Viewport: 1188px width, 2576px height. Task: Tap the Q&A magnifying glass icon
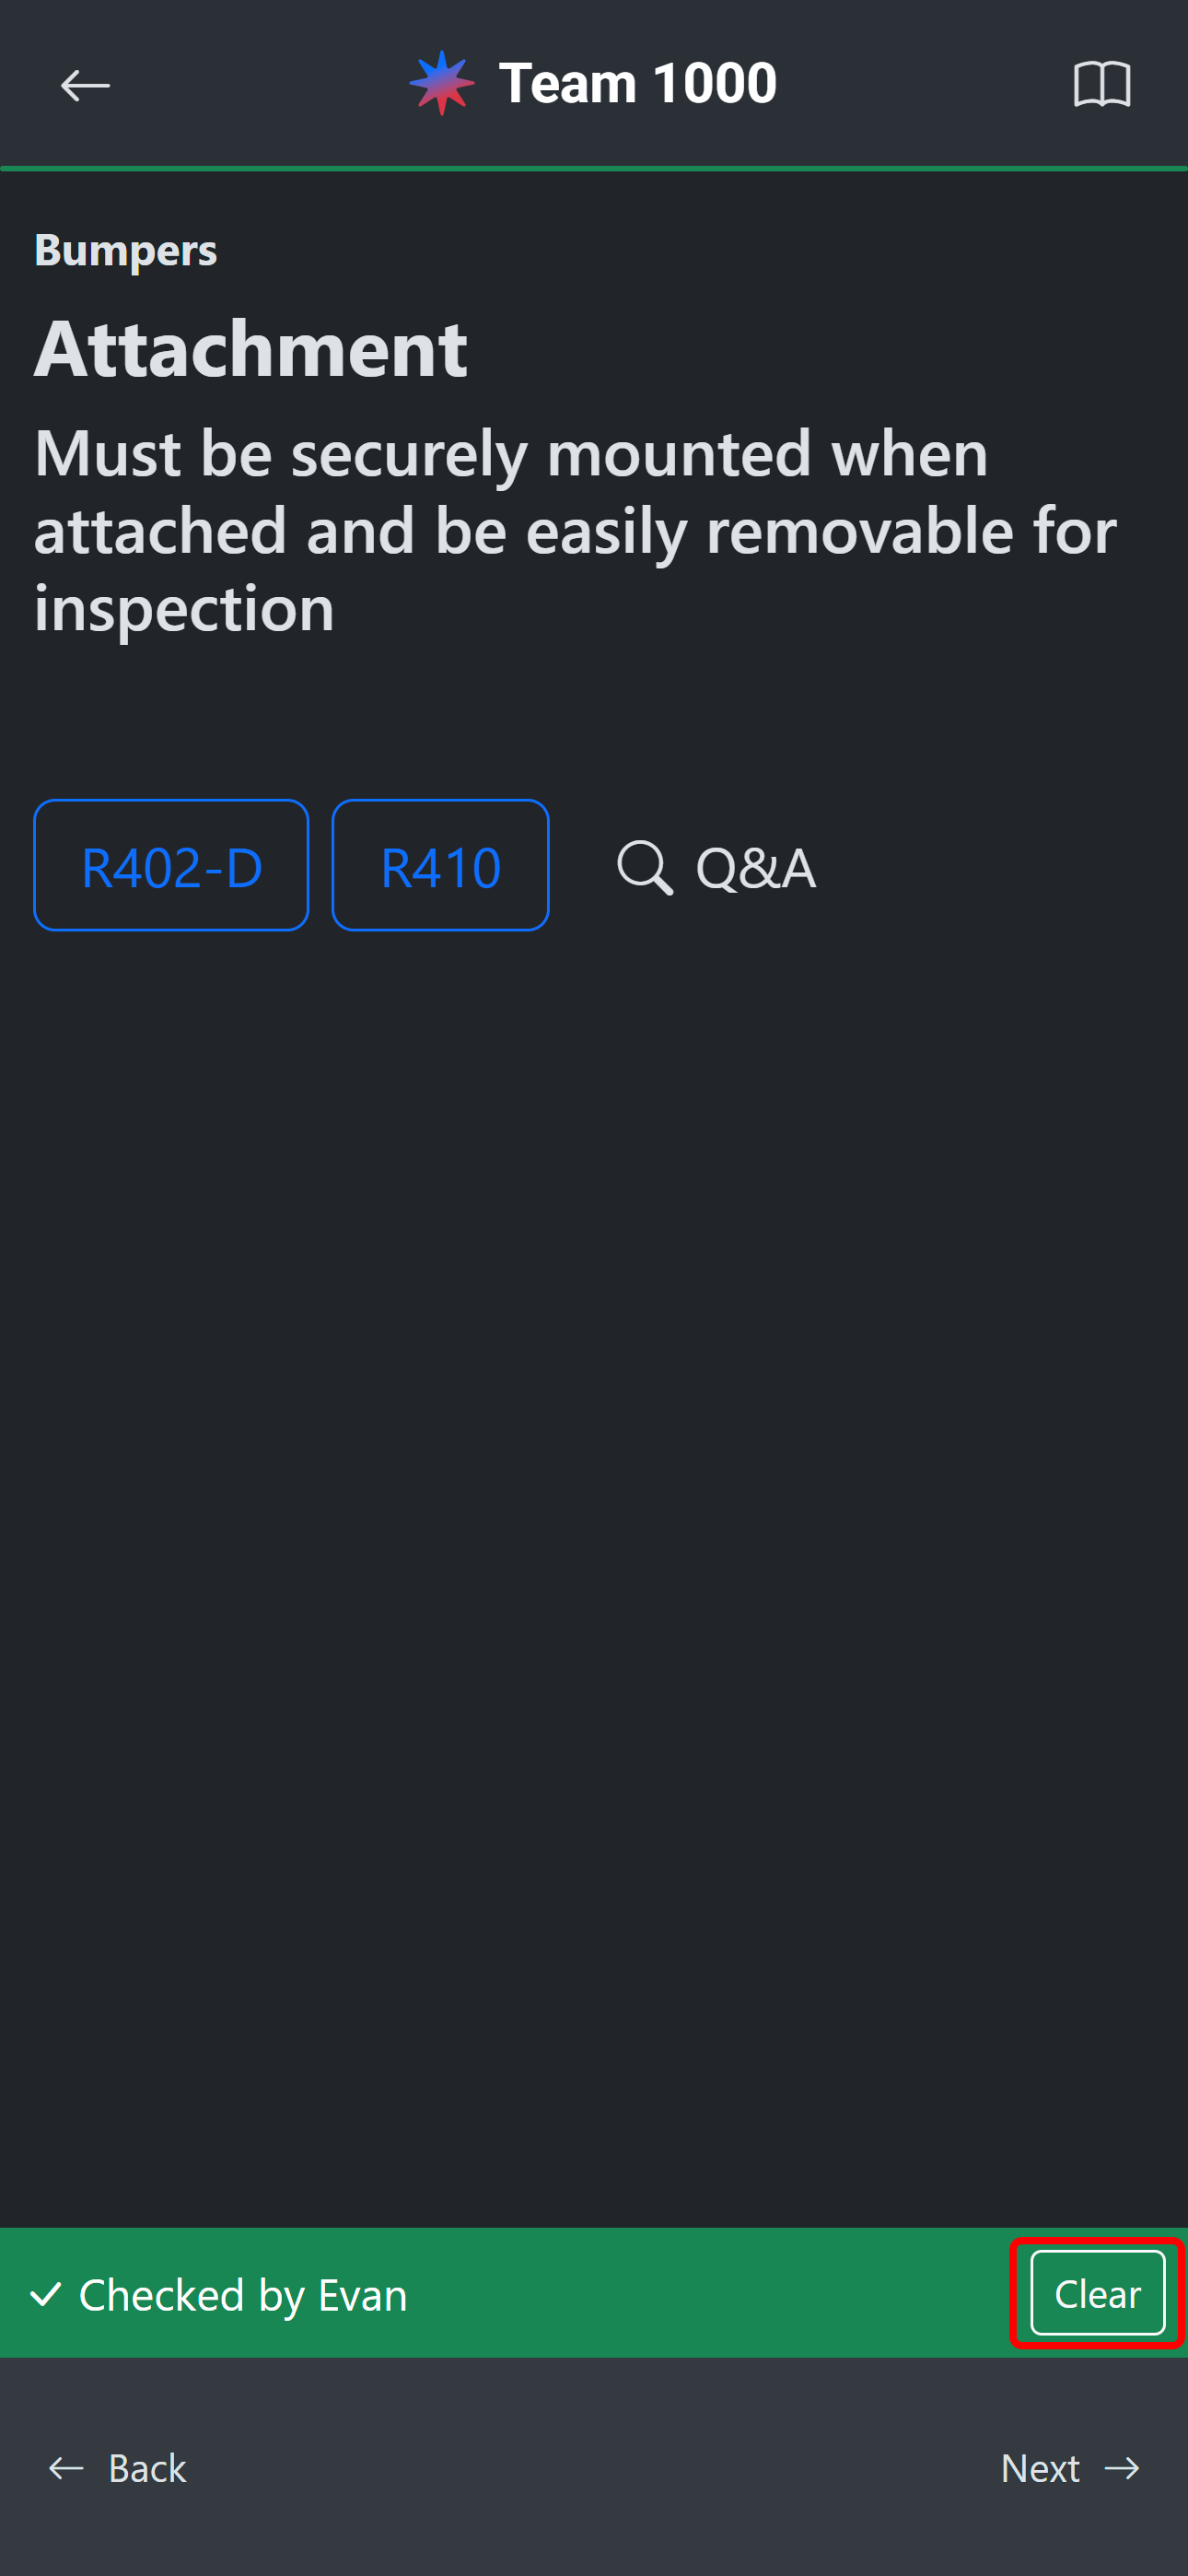click(644, 866)
